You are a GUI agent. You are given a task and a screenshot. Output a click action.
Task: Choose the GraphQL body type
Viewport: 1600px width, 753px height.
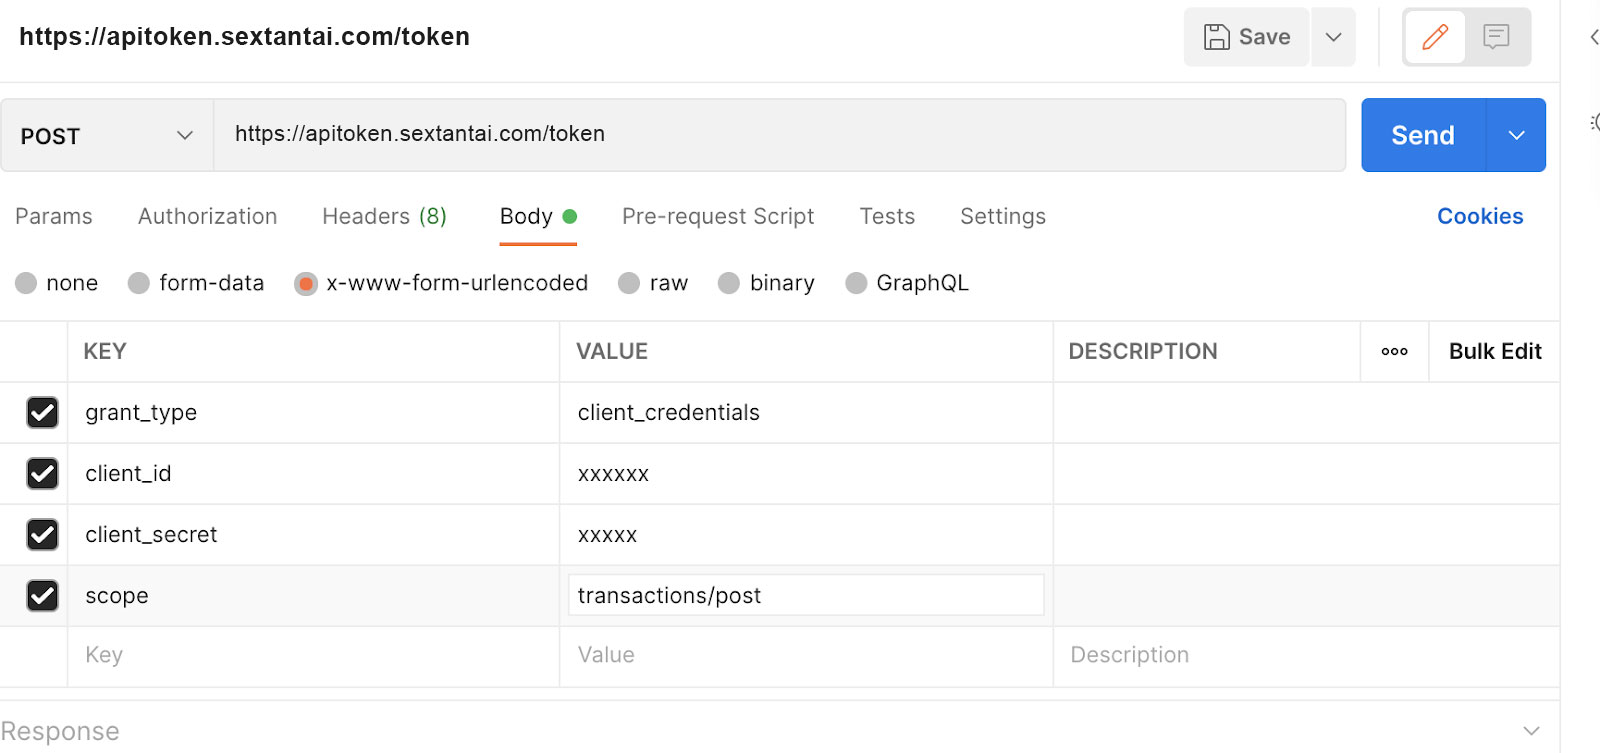[856, 283]
